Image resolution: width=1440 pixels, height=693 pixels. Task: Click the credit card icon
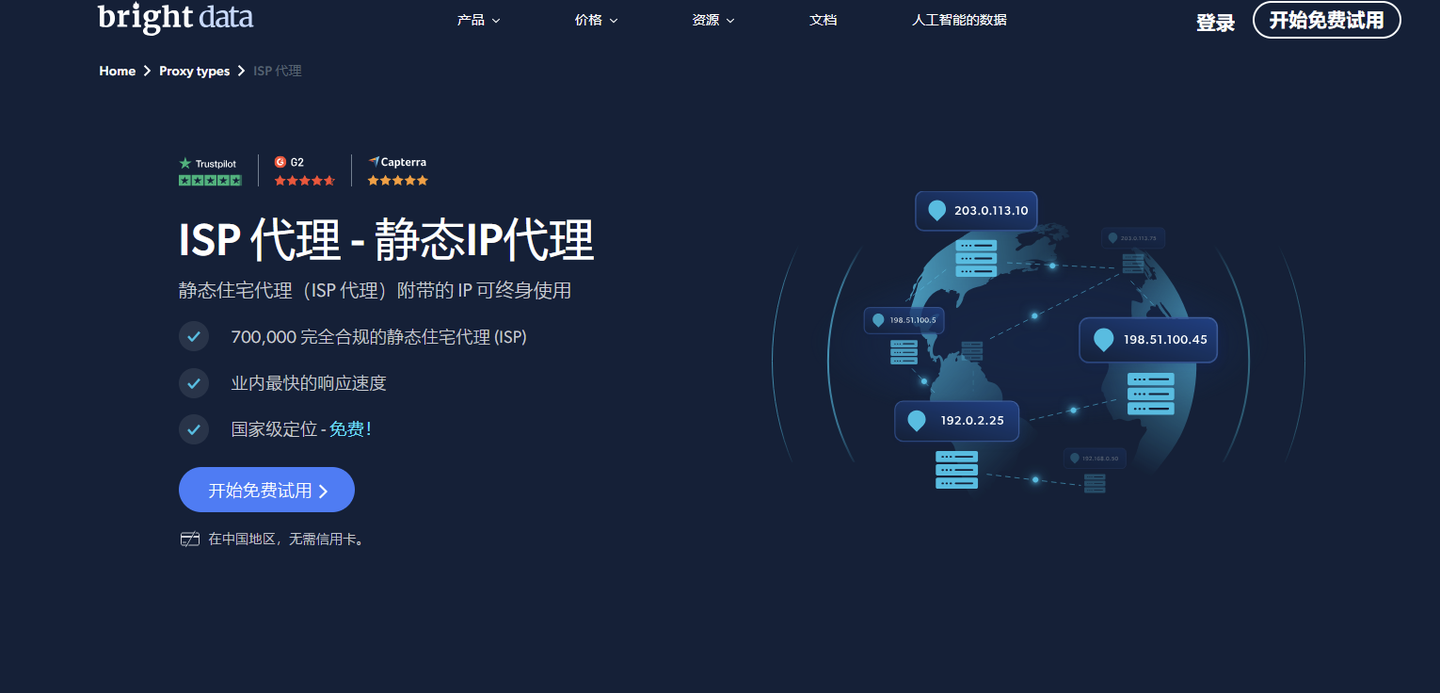pos(190,539)
